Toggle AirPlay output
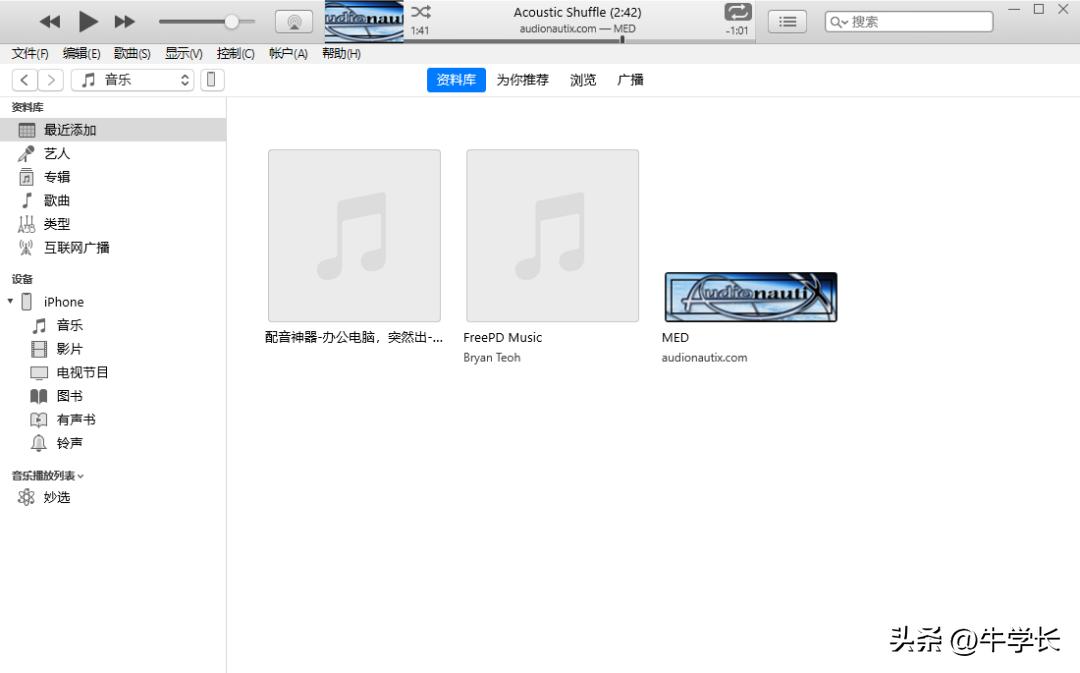Image resolution: width=1080 pixels, height=673 pixels. (294, 20)
